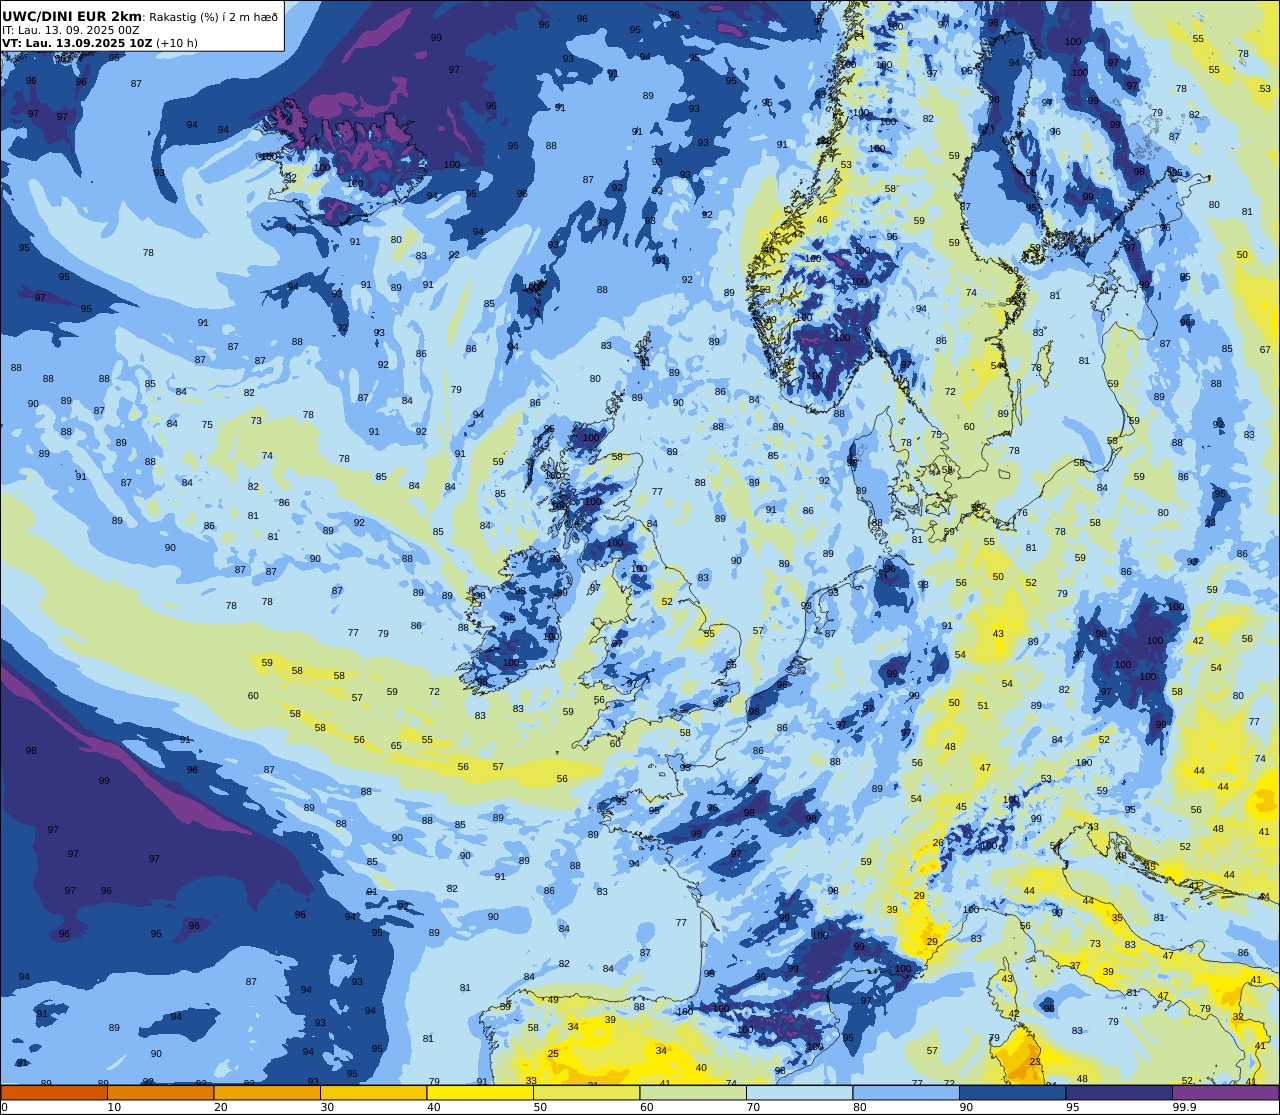1280x1115 pixels.
Task: Click the 20–30% amber legend swatch
Action: [267, 1093]
